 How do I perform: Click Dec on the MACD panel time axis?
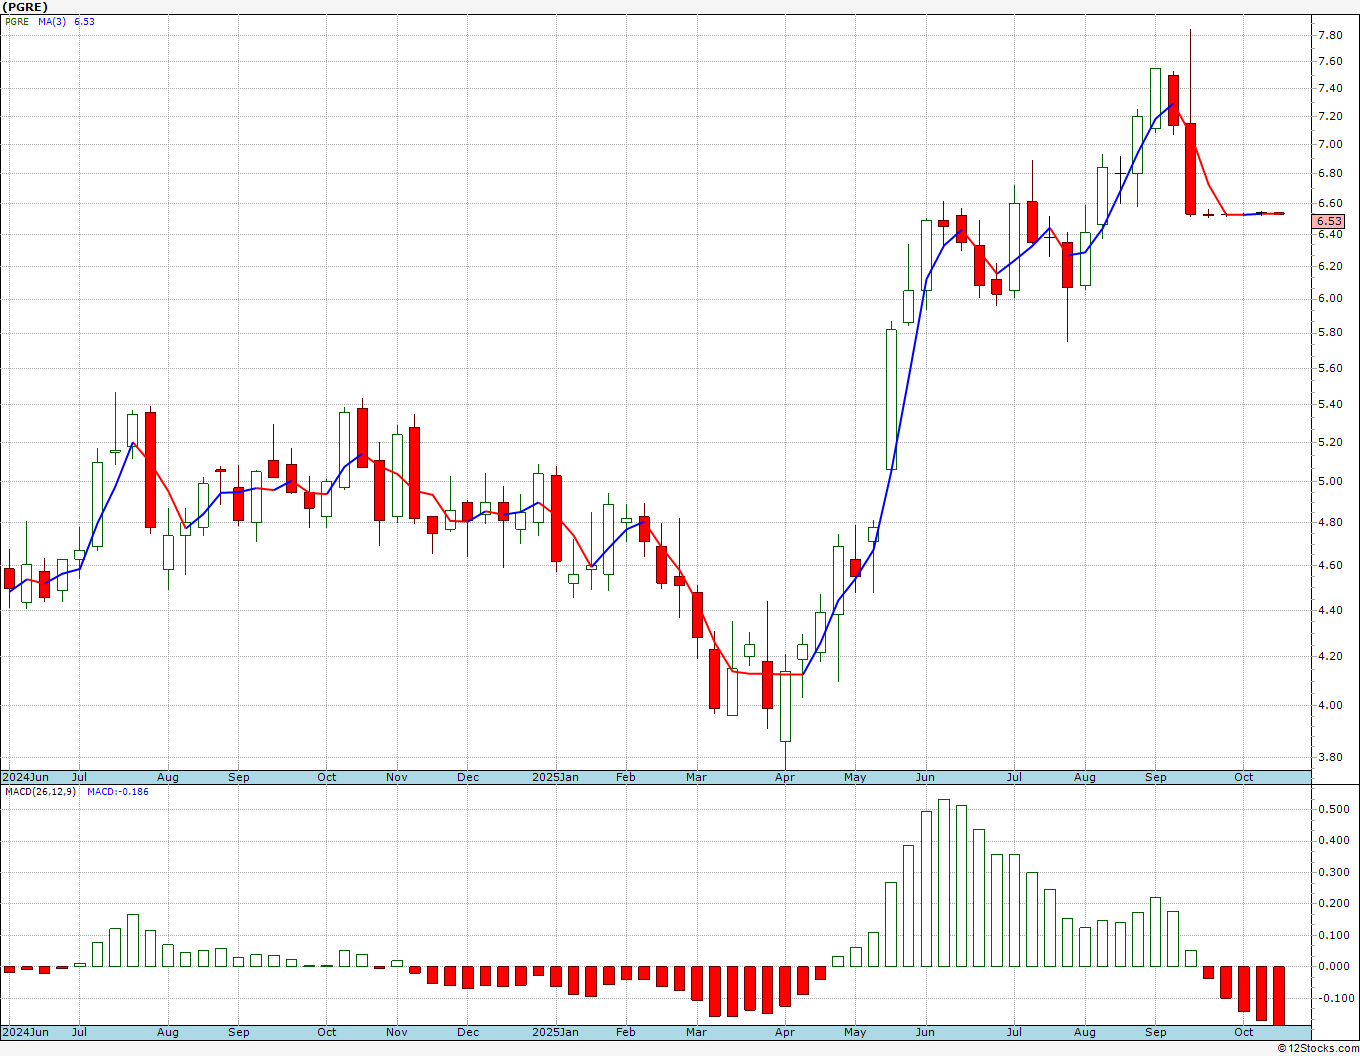[468, 1032]
